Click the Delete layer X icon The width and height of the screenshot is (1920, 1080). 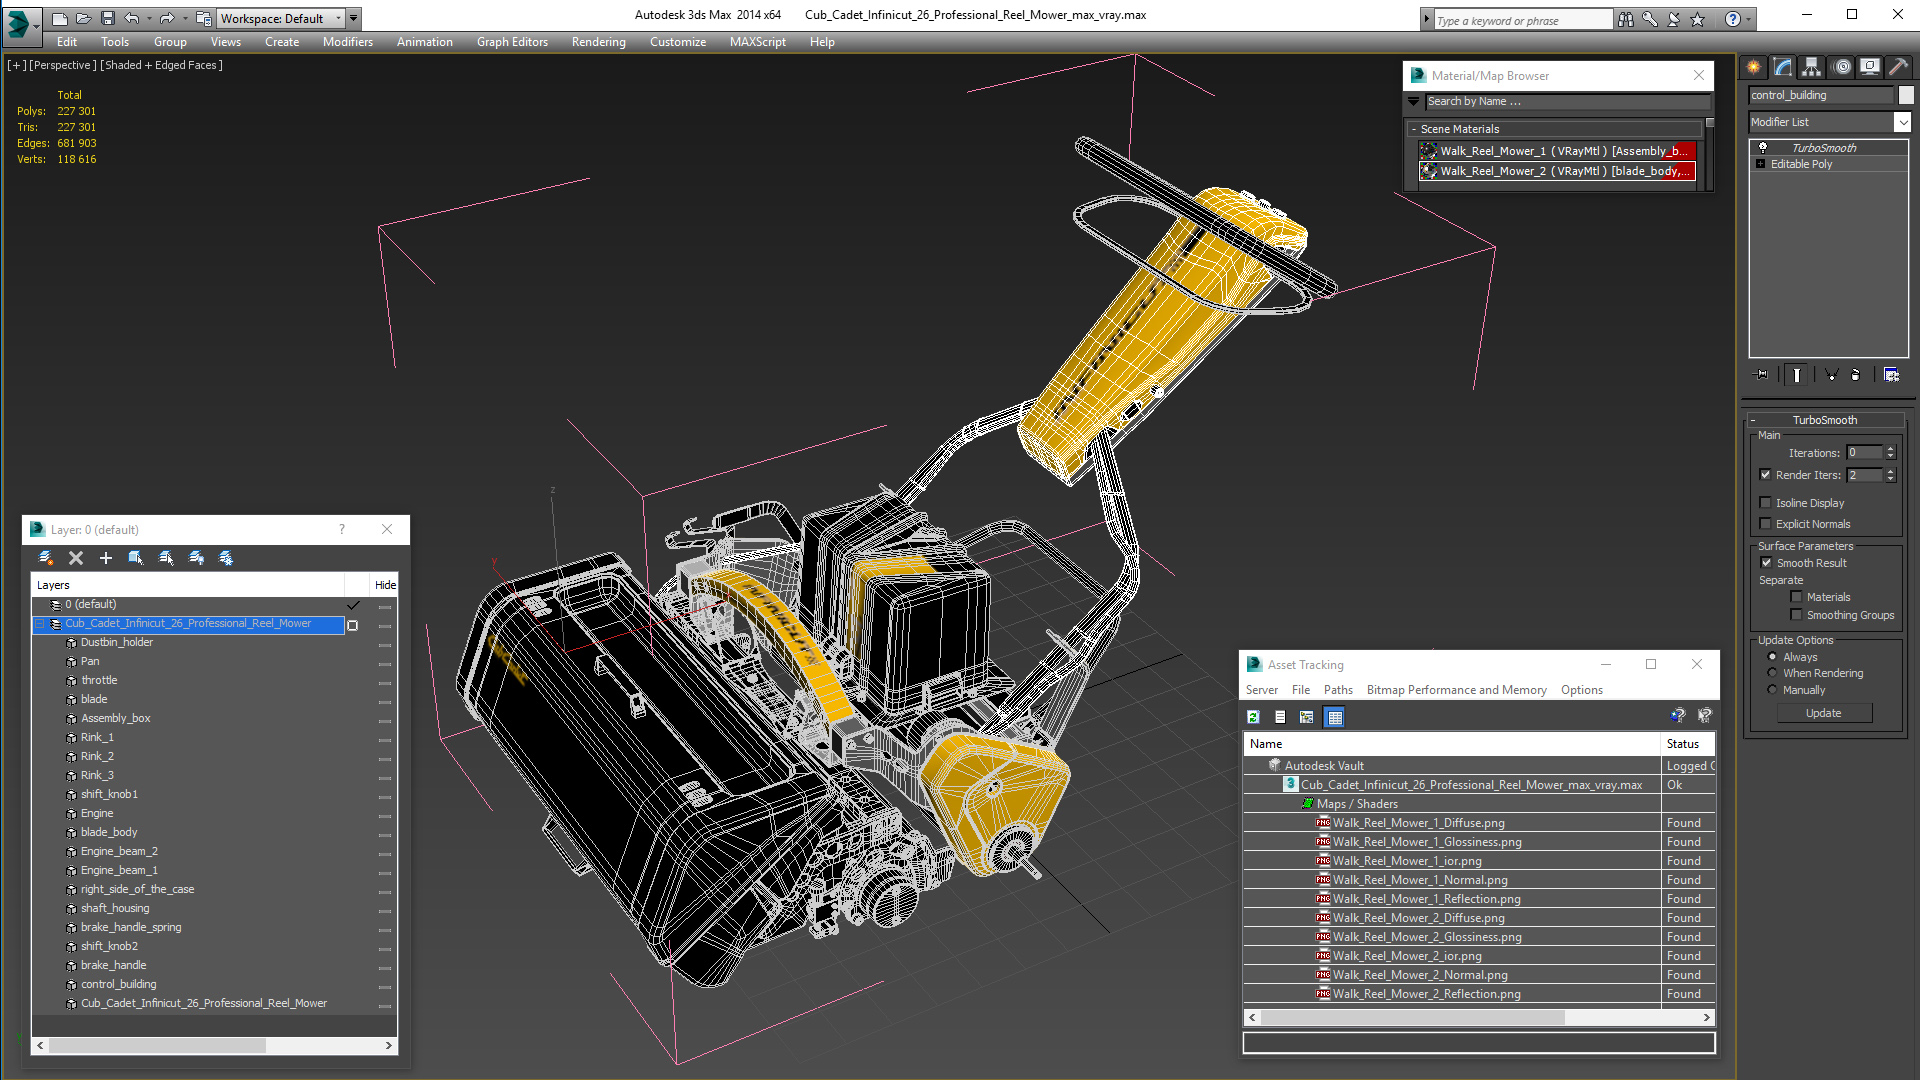(76, 558)
